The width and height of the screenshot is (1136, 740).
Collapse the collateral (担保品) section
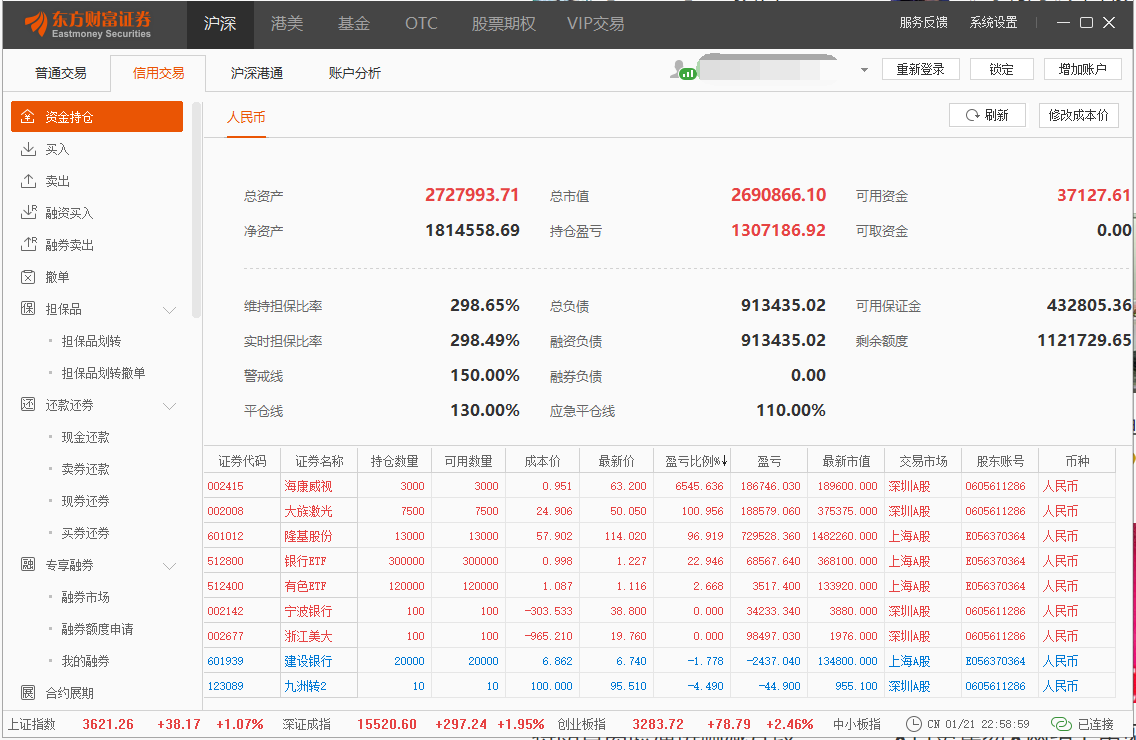(x=169, y=310)
